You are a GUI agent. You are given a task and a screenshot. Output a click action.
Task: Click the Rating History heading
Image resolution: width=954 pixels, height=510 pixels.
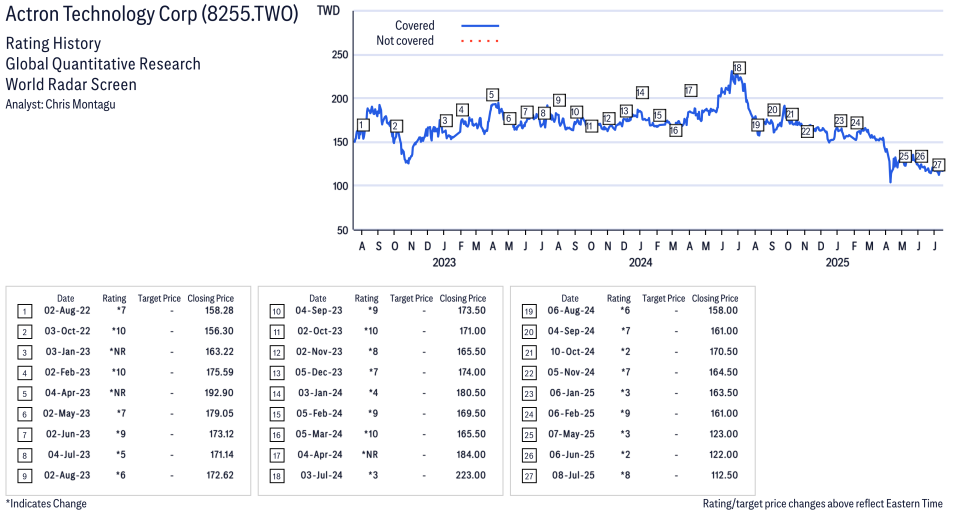53,44
